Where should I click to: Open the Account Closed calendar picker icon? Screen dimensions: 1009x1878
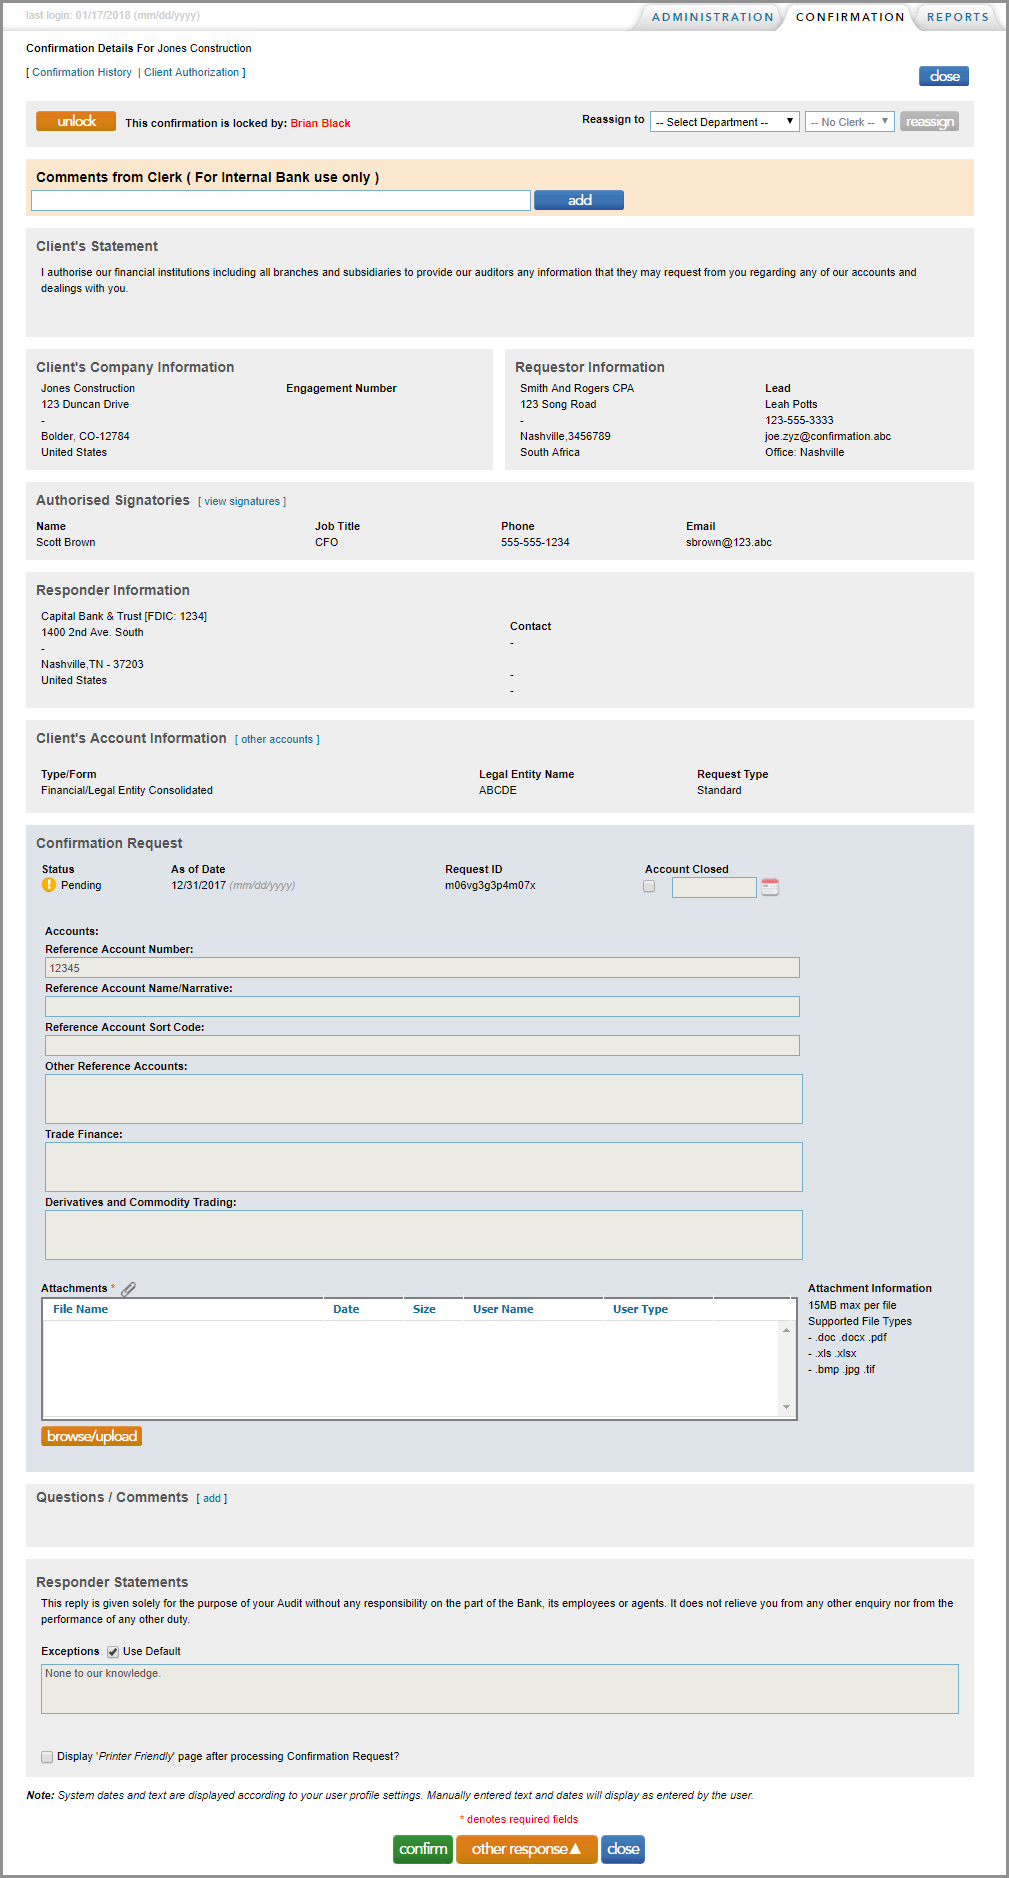pos(770,887)
